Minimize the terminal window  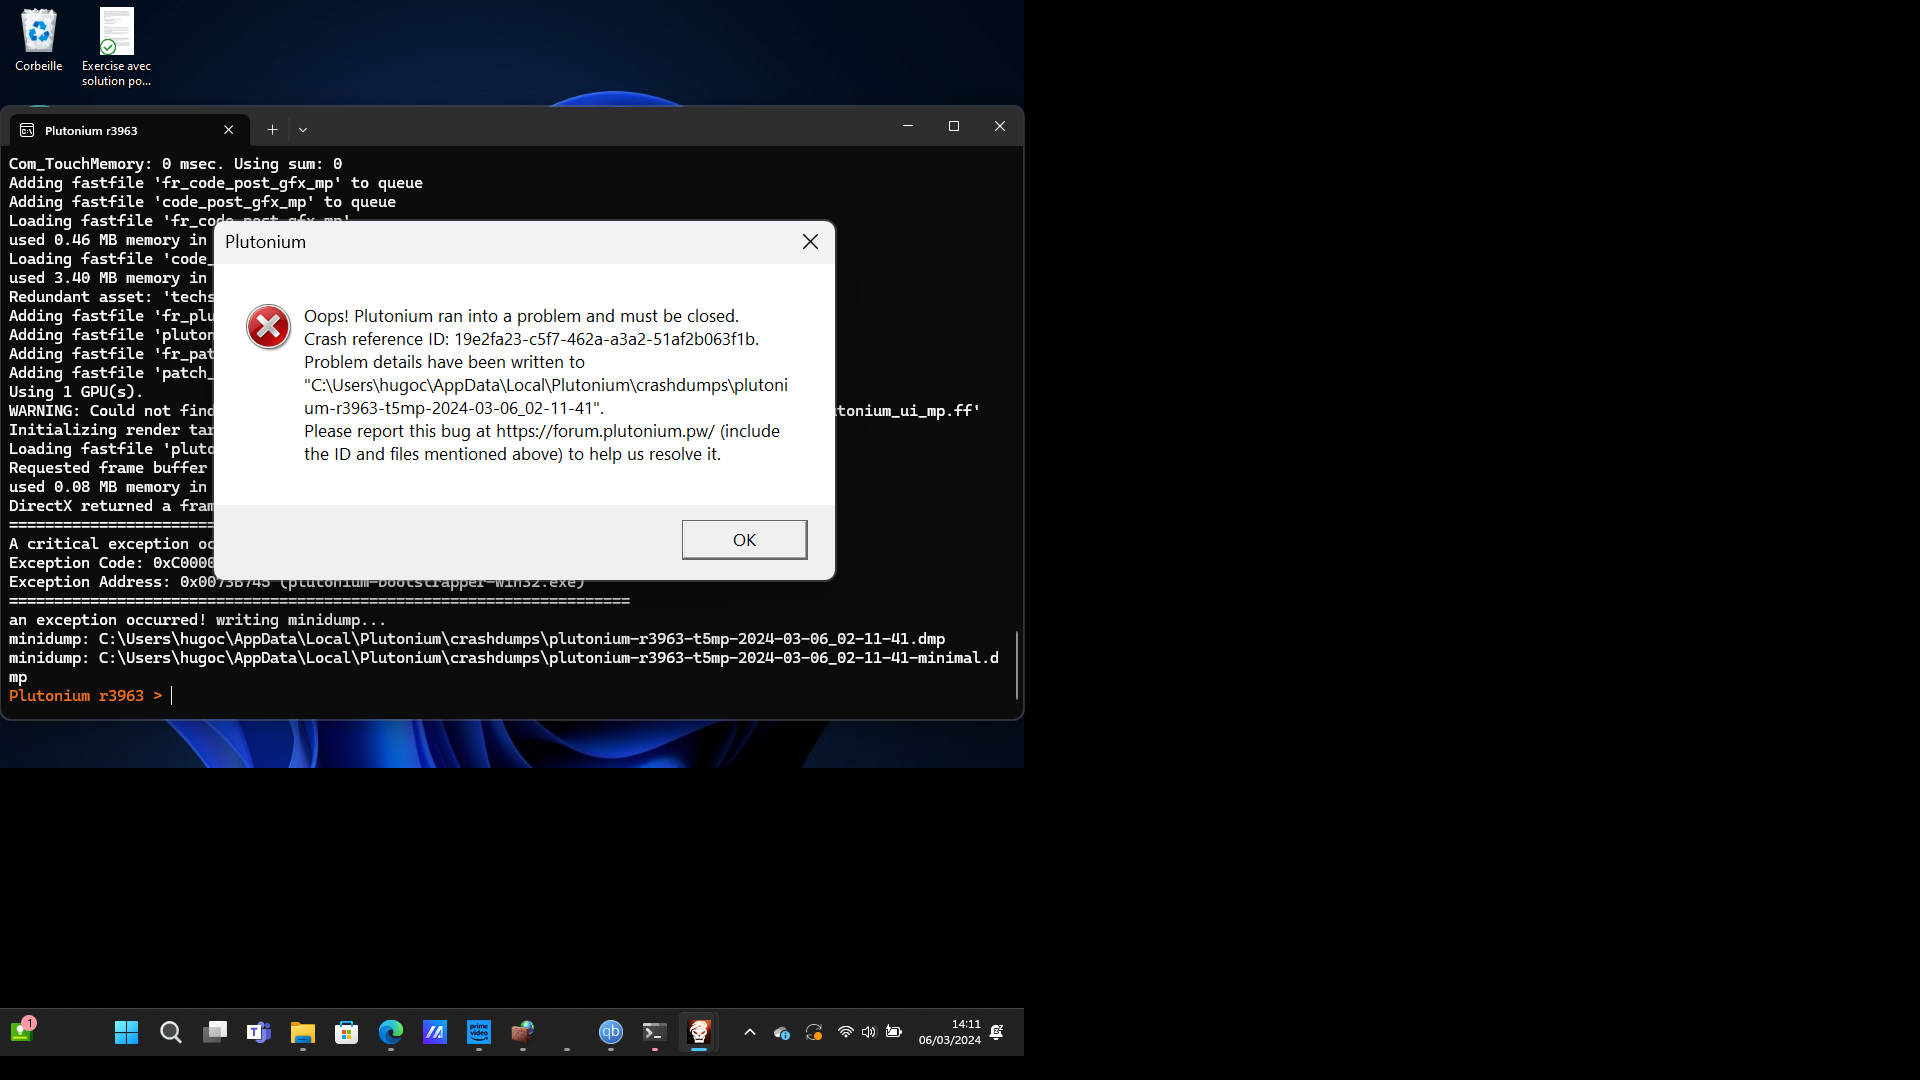[x=908, y=126]
